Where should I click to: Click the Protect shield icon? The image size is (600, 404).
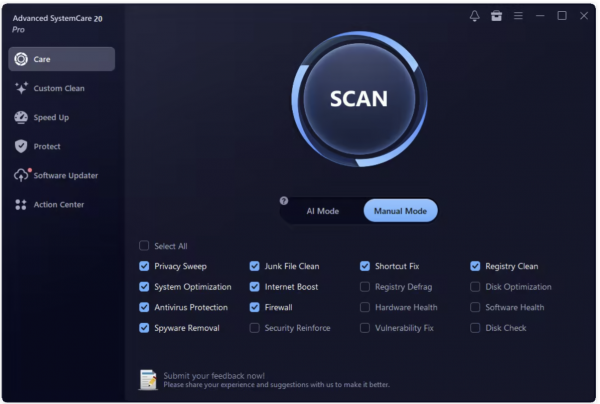click(21, 146)
